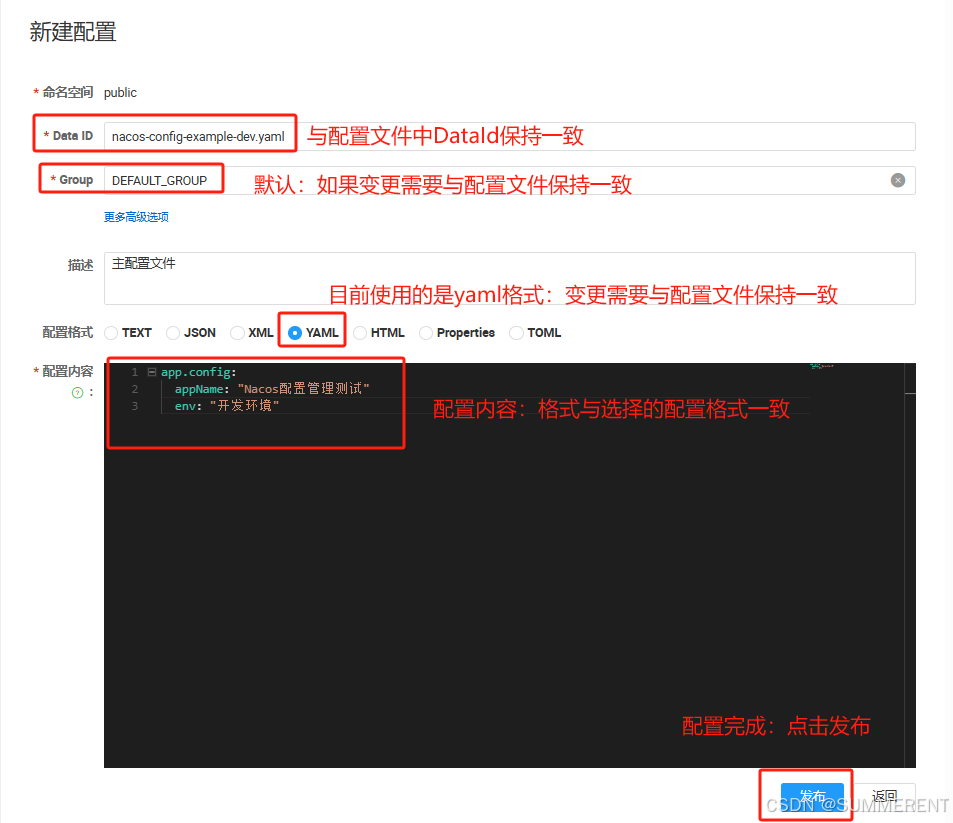953x823 pixels.
Task: Click the editor vertical scrollbar
Action: (x=910, y=565)
